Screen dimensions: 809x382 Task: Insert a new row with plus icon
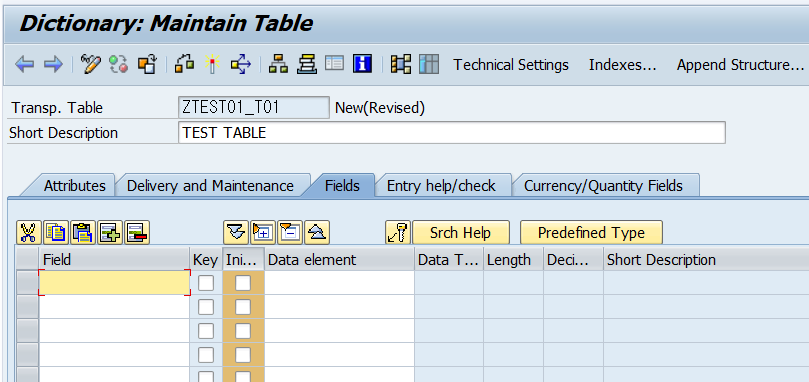click(110, 233)
